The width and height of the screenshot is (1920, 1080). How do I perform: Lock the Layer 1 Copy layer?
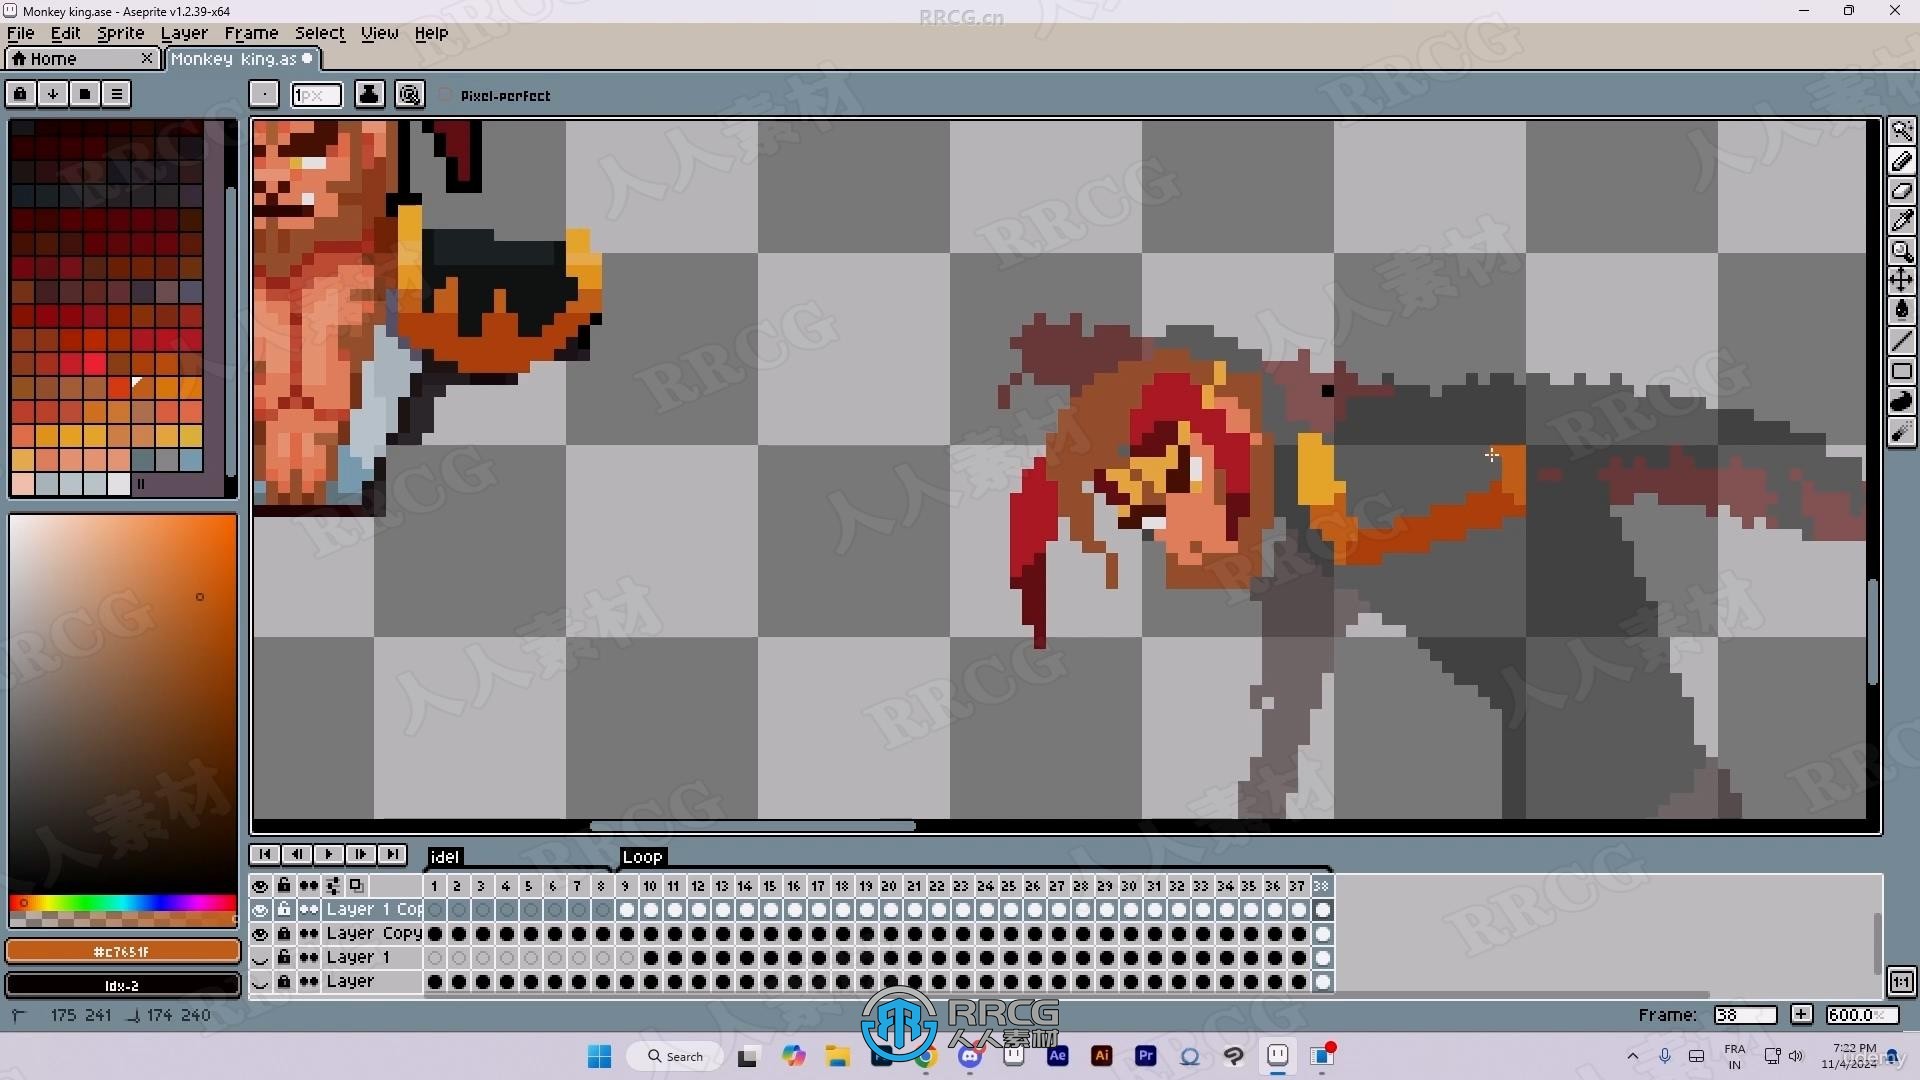point(284,910)
